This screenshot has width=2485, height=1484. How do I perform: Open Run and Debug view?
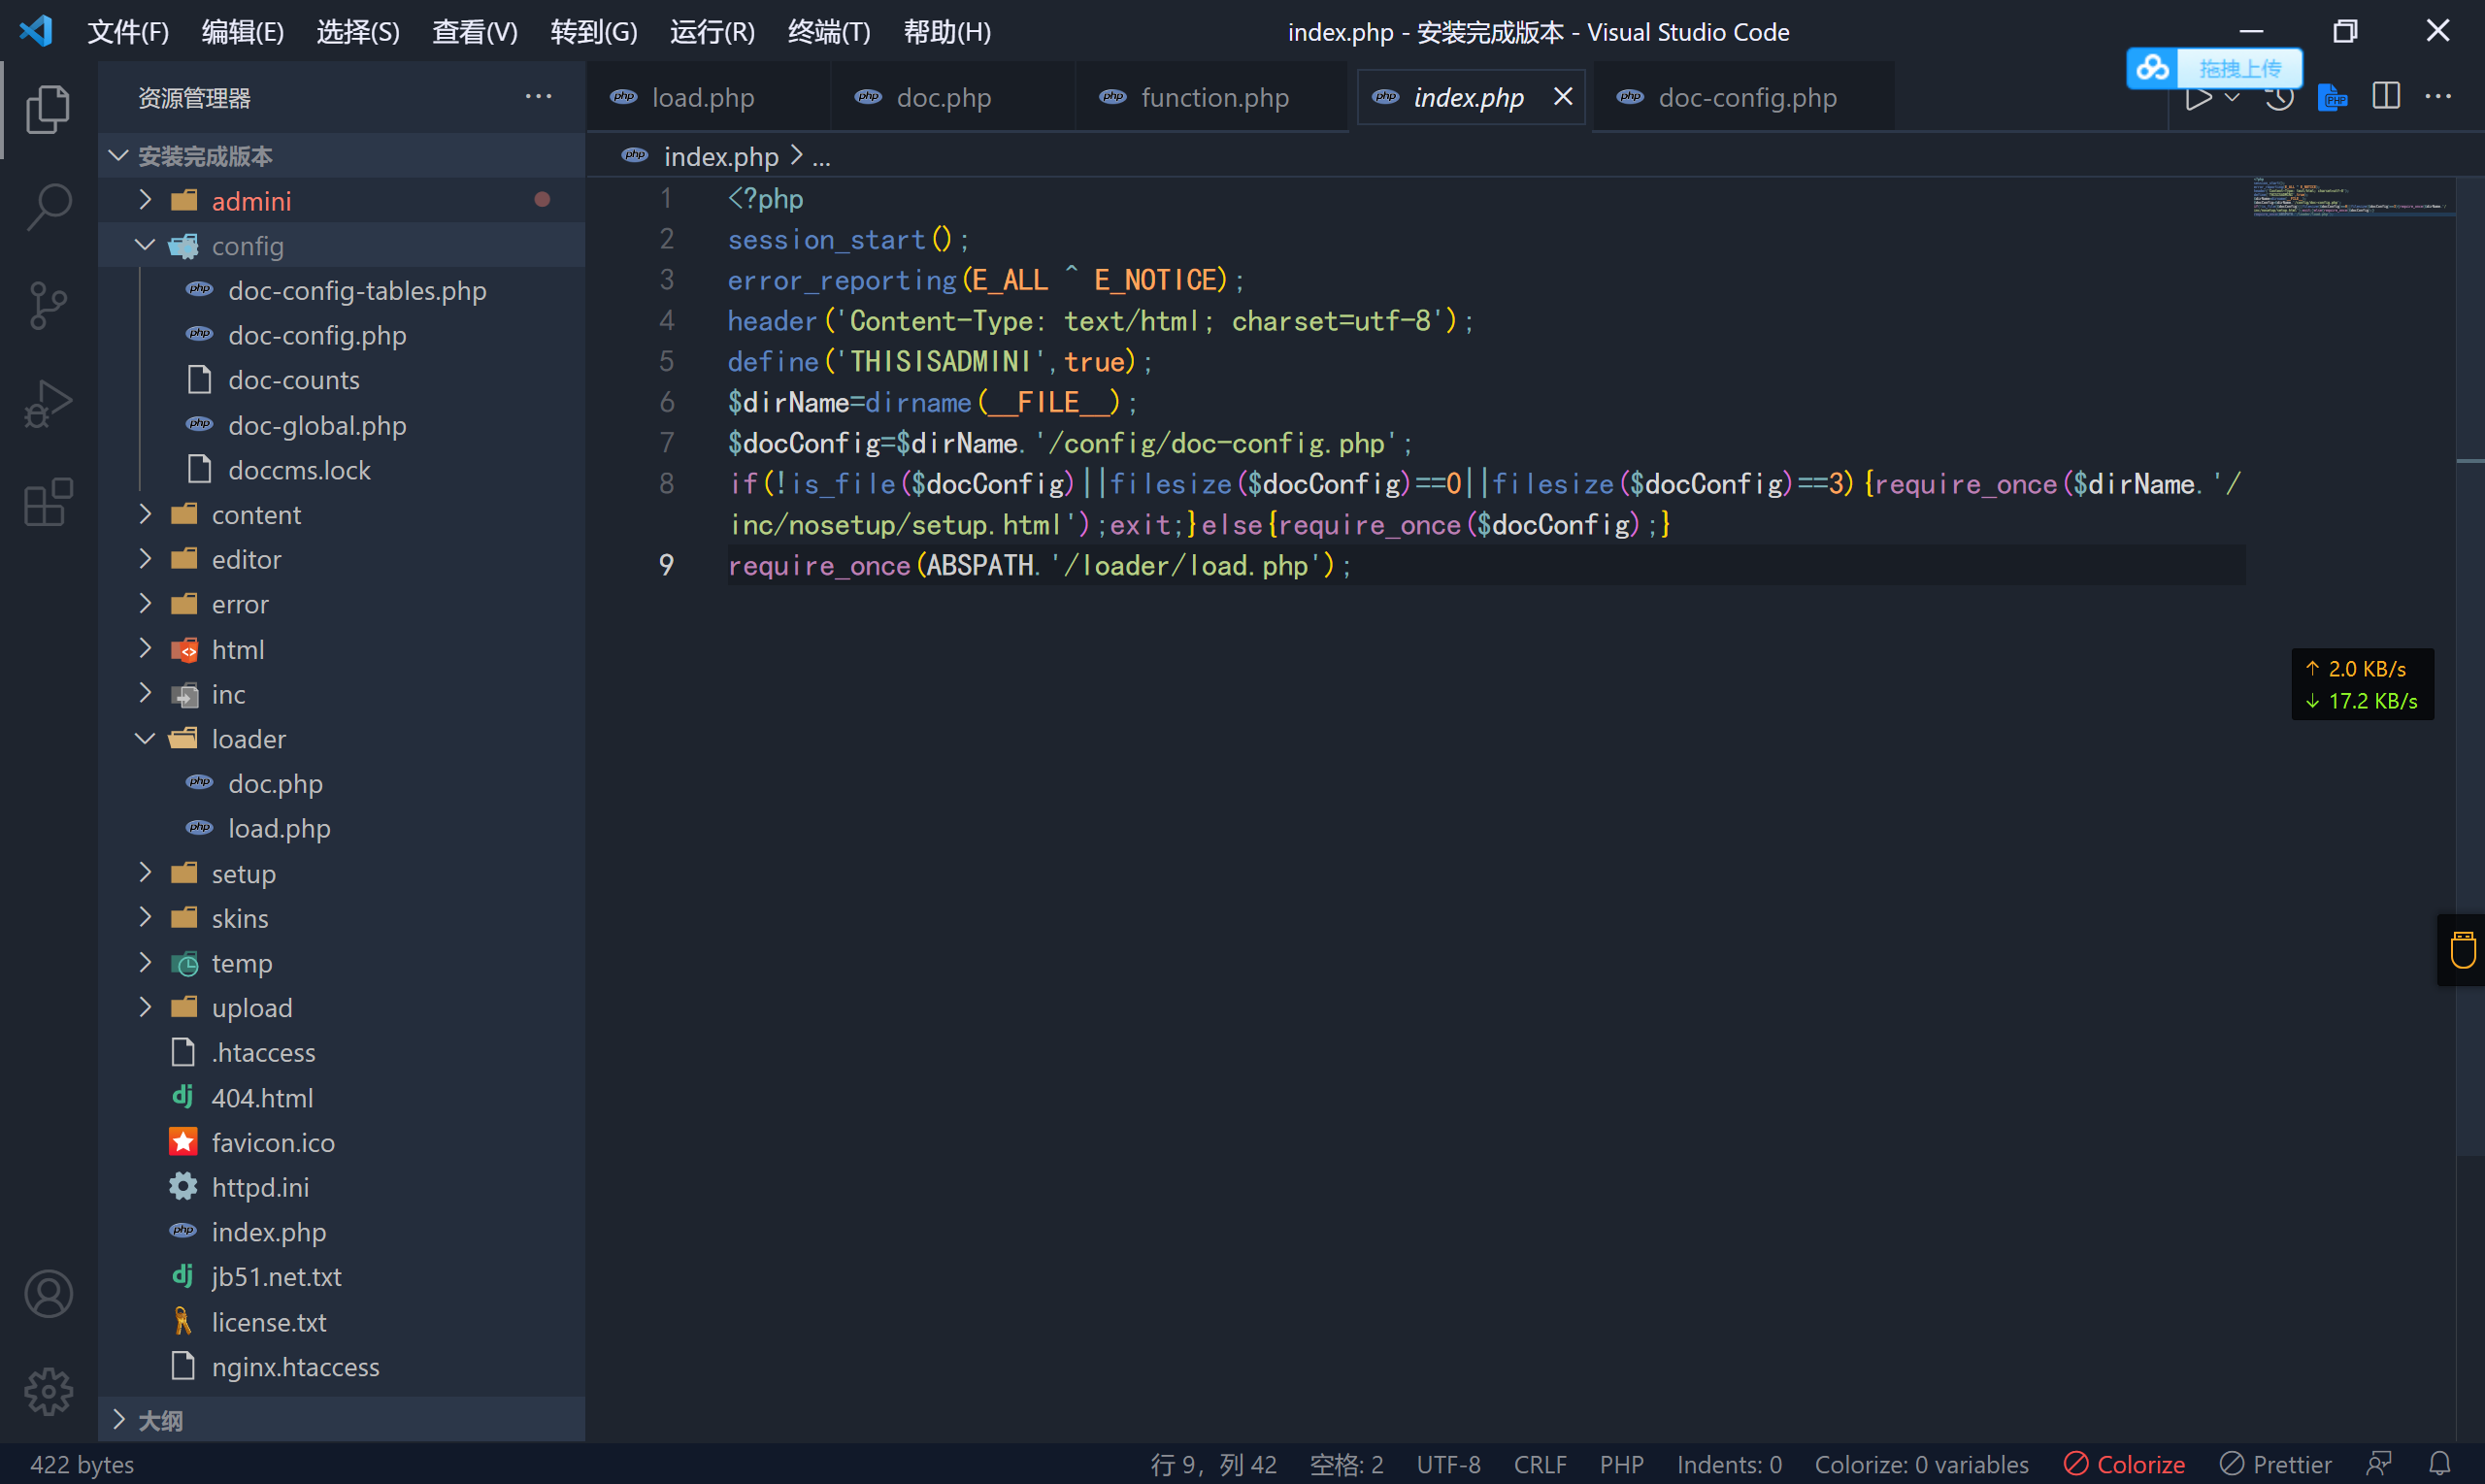click(x=48, y=404)
